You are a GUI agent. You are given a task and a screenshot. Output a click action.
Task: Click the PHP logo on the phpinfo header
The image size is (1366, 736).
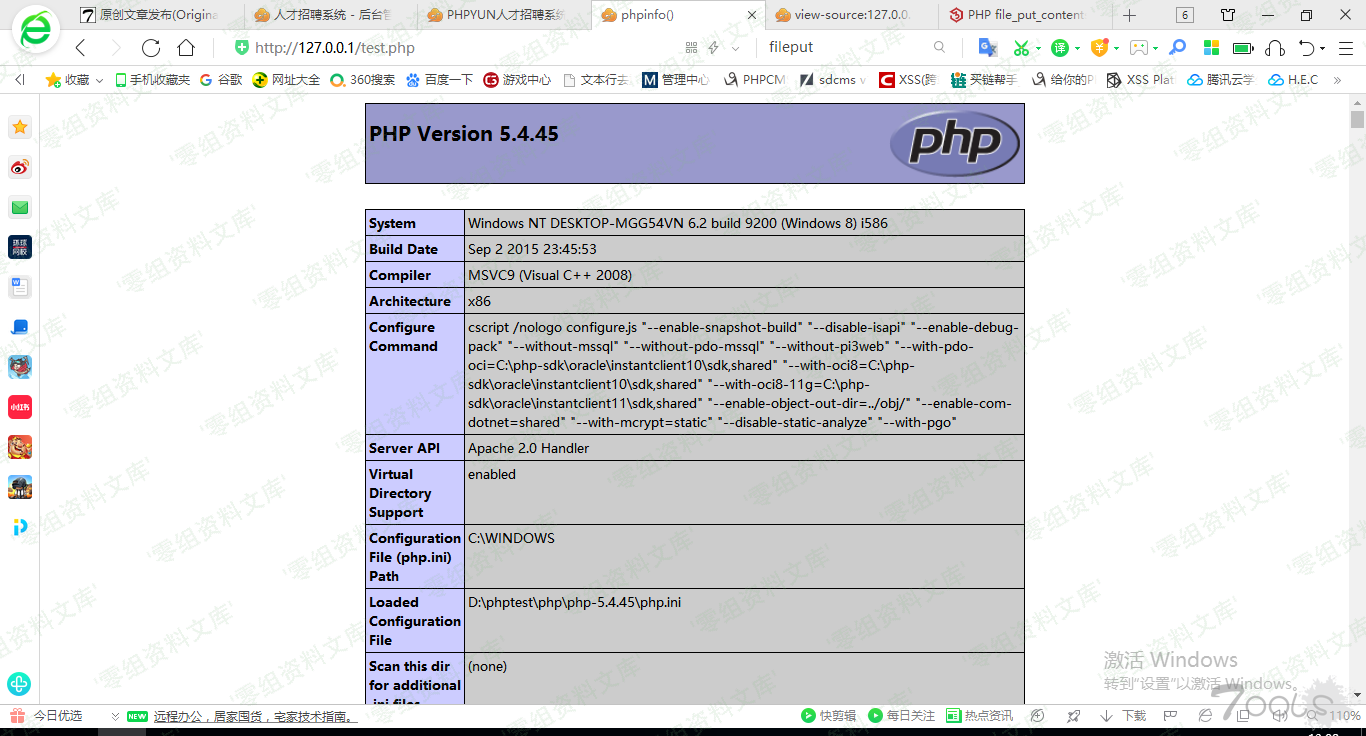(x=954, y=144)
